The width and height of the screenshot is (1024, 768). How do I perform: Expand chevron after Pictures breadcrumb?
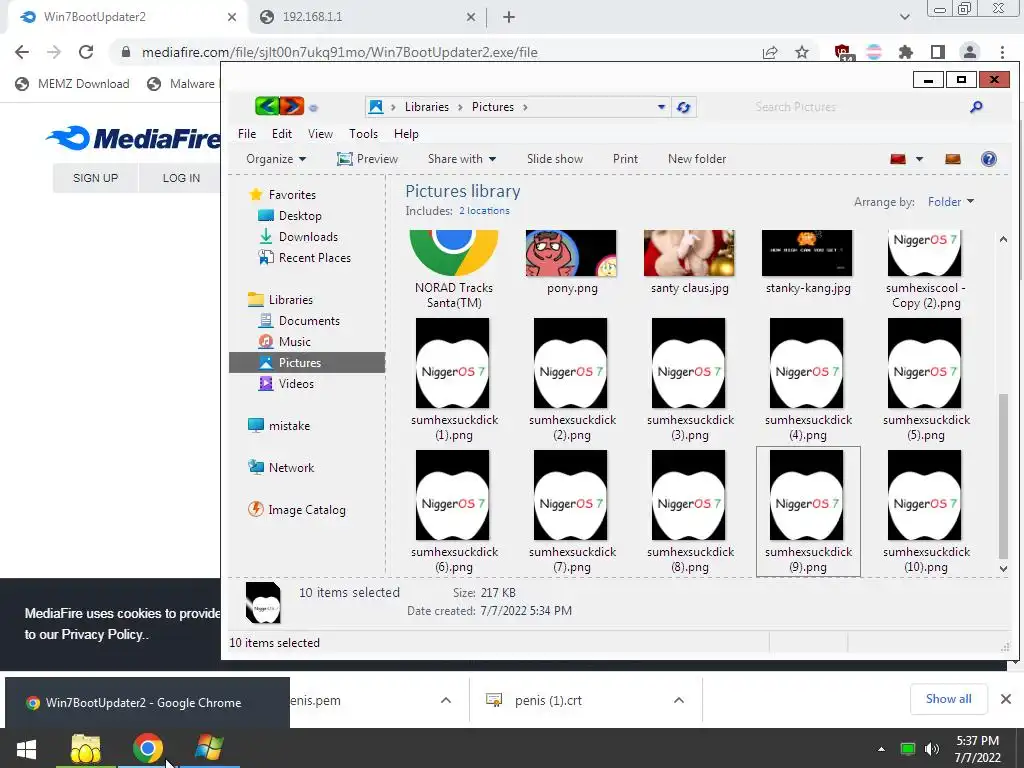(525, 107)
